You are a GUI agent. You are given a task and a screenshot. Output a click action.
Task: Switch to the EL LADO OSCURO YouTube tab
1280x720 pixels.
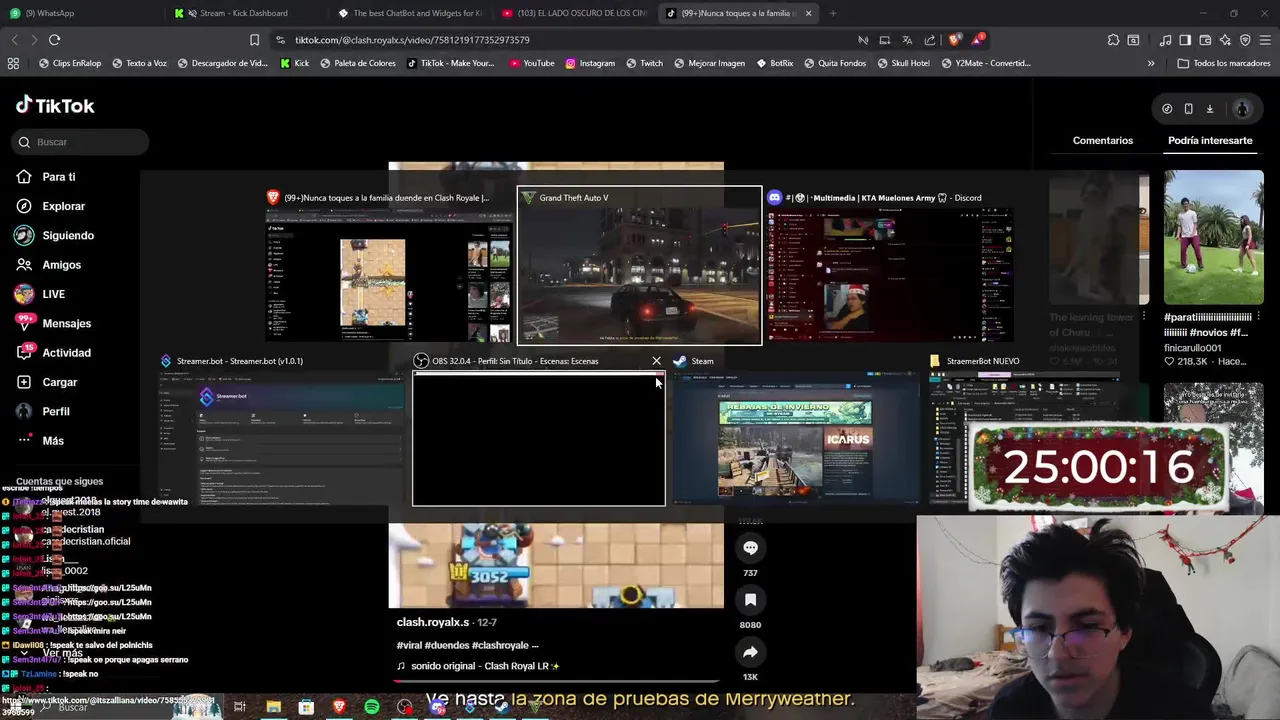point(575,13)
